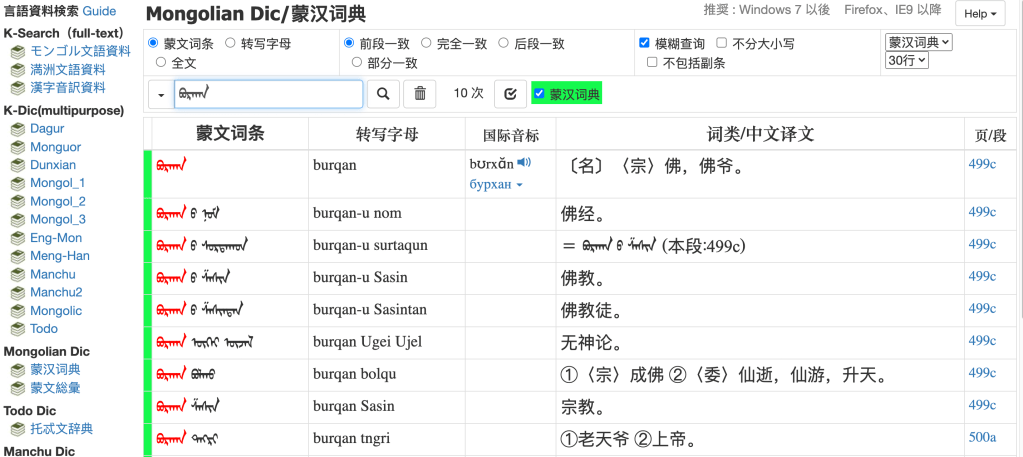Click the search magnifier button

click(382, 94)
